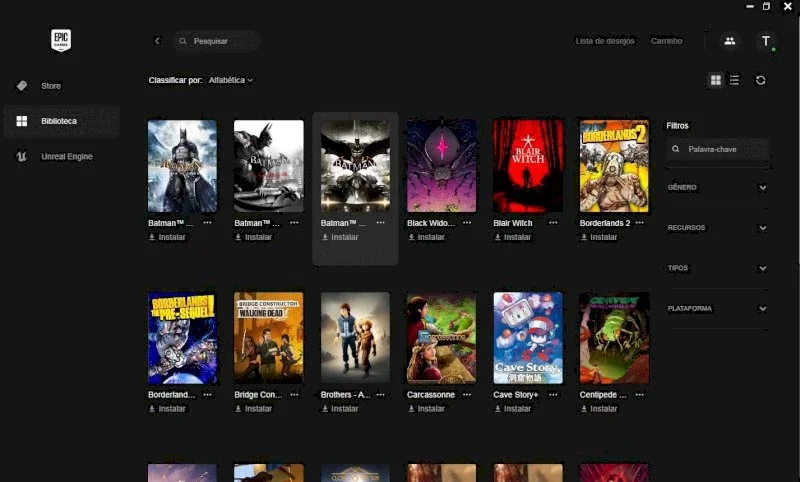Install Blair Witch
The width and height of the screenshot is (800, 482).
coord(513,237)
